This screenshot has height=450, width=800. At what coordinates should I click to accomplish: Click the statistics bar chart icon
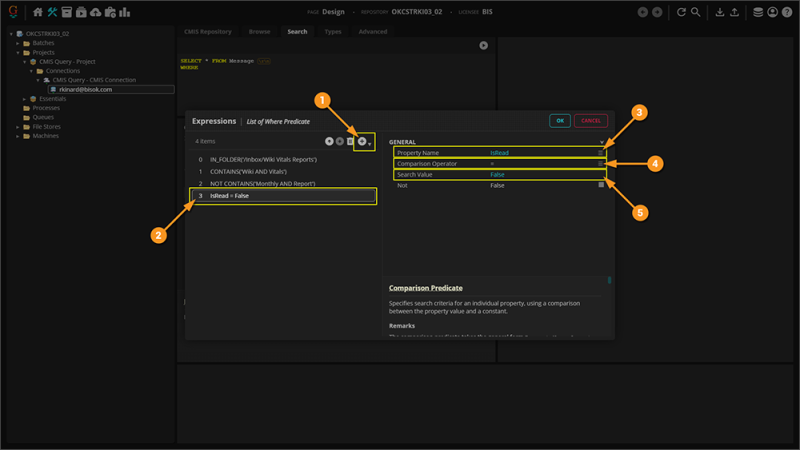coord(125,12)
